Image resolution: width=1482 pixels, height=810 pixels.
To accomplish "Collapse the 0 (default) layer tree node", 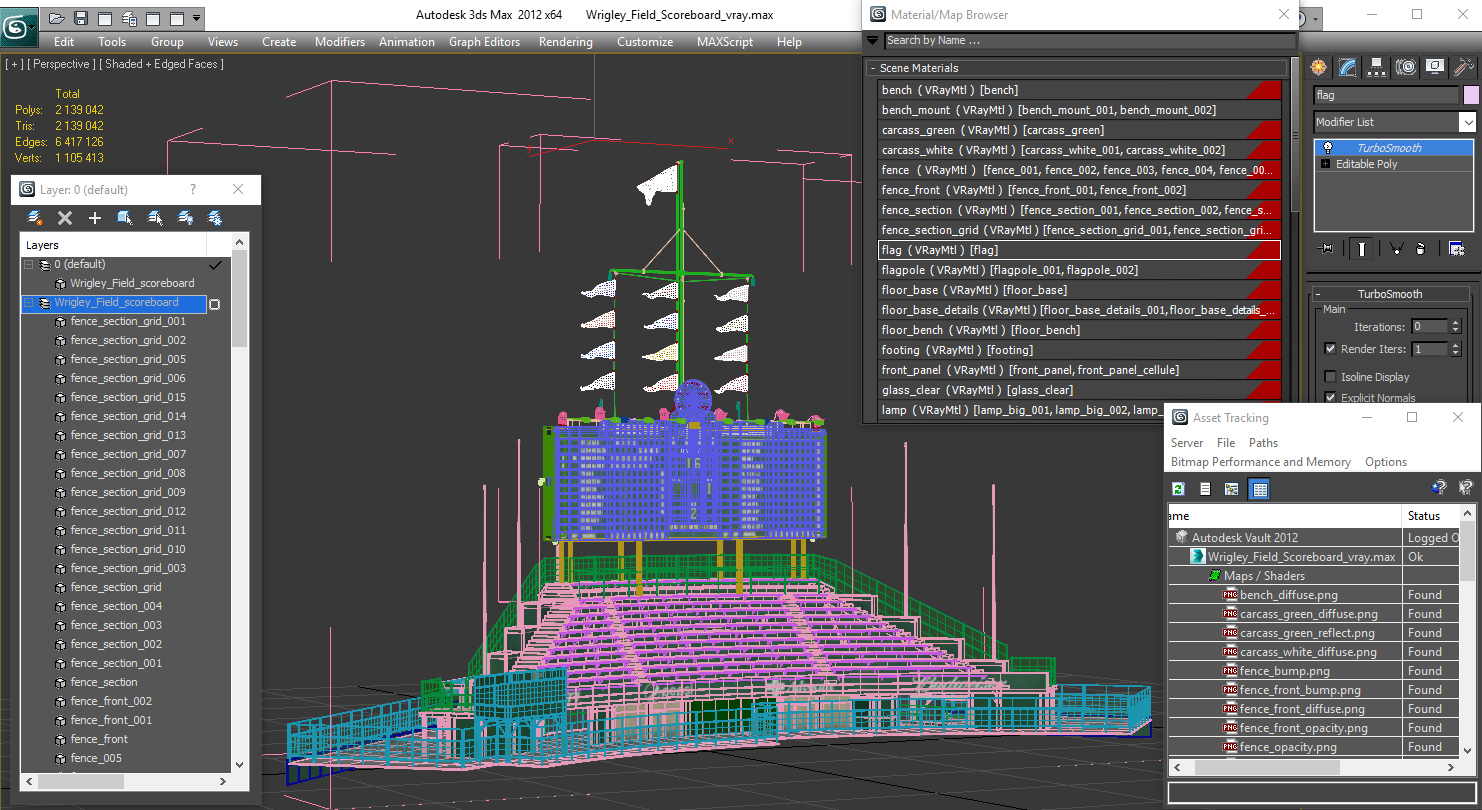I will pyautogui.click(x=28, y=265).
